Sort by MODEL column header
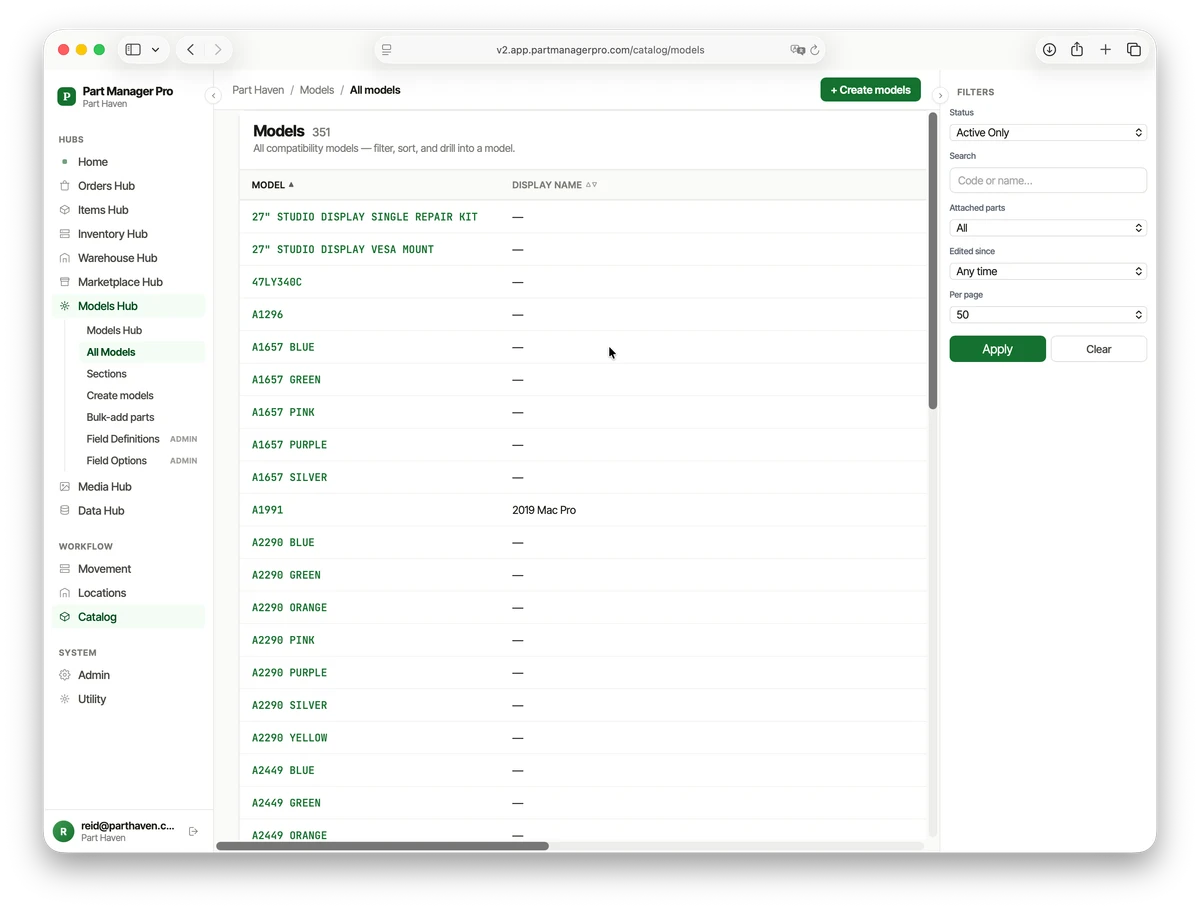 pos(273,185)
